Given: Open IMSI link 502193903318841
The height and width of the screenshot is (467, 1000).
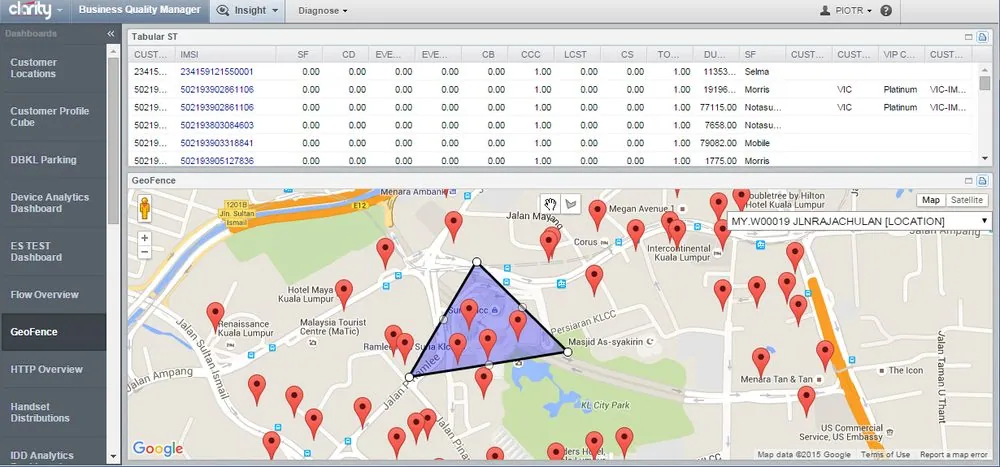Looking at the screenshot, I should [217, 143].
